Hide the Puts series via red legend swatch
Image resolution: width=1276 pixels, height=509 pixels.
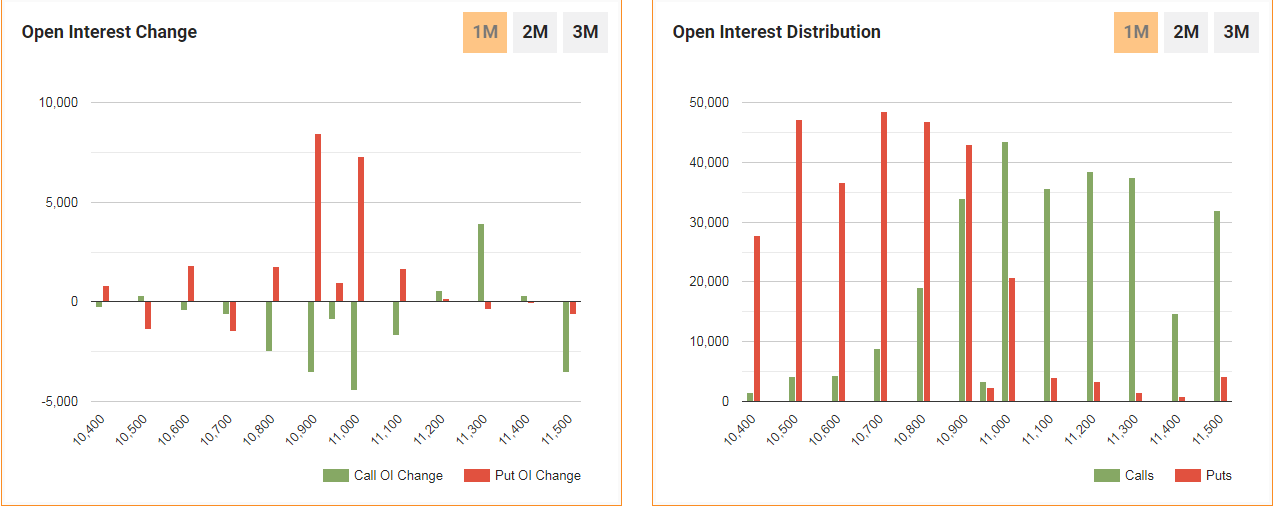tap(1188, 475)
